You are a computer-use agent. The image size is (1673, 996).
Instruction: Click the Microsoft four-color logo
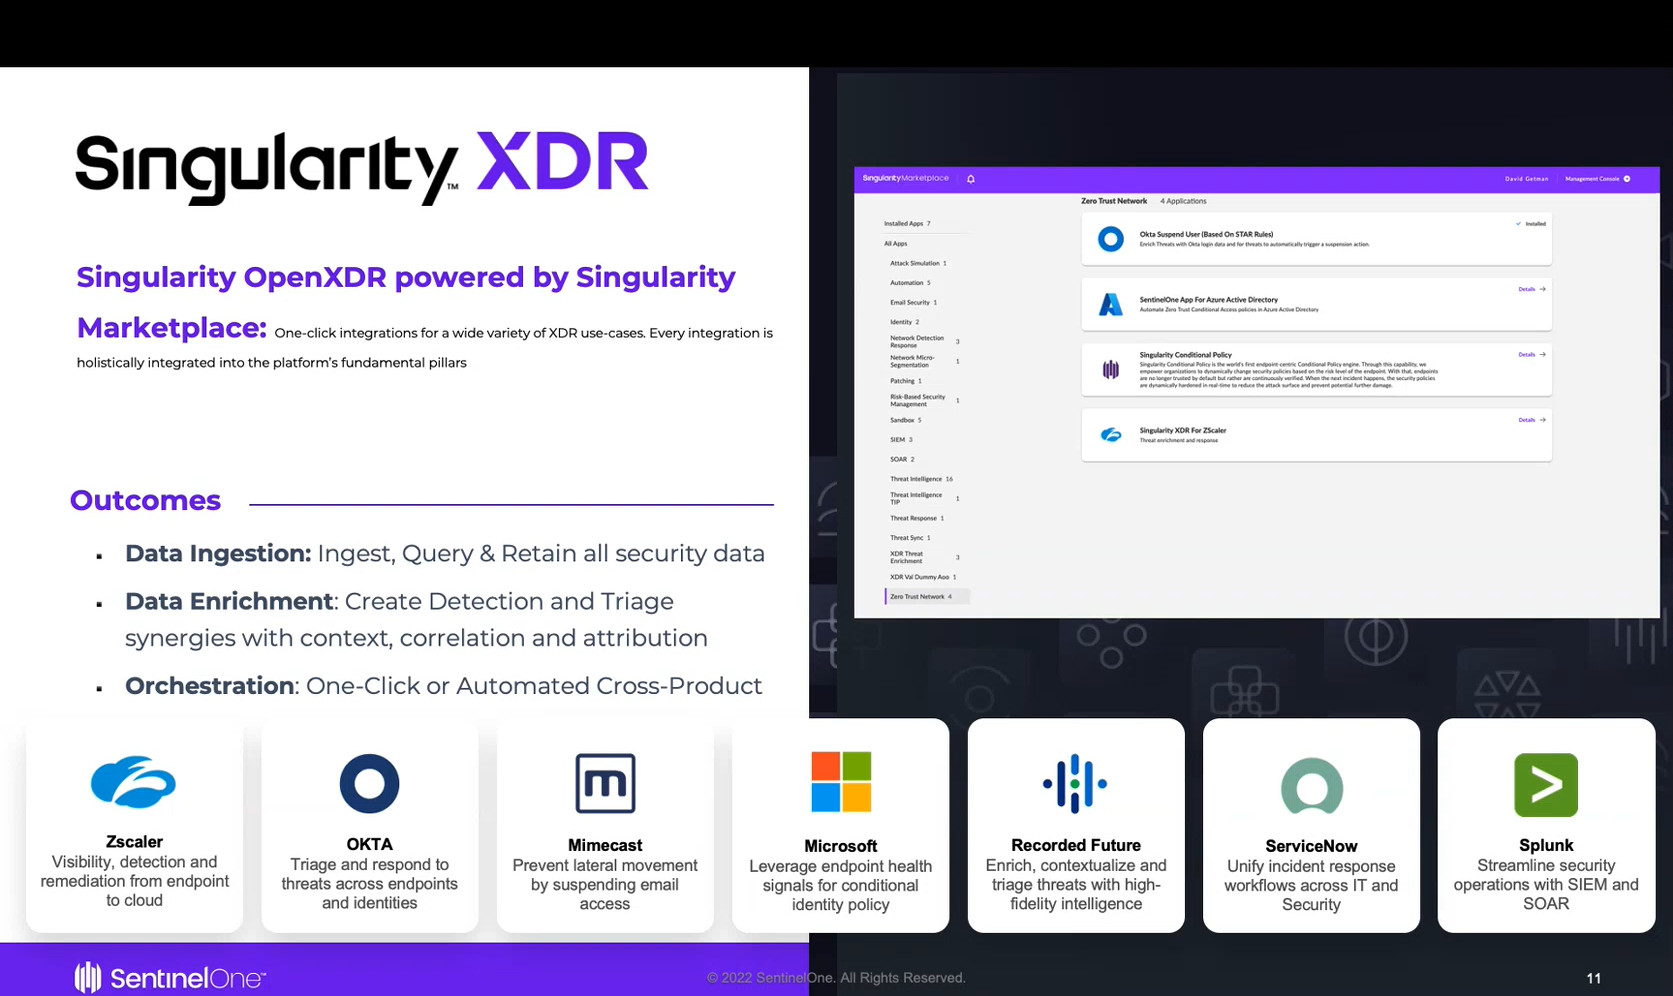[841, 782]
